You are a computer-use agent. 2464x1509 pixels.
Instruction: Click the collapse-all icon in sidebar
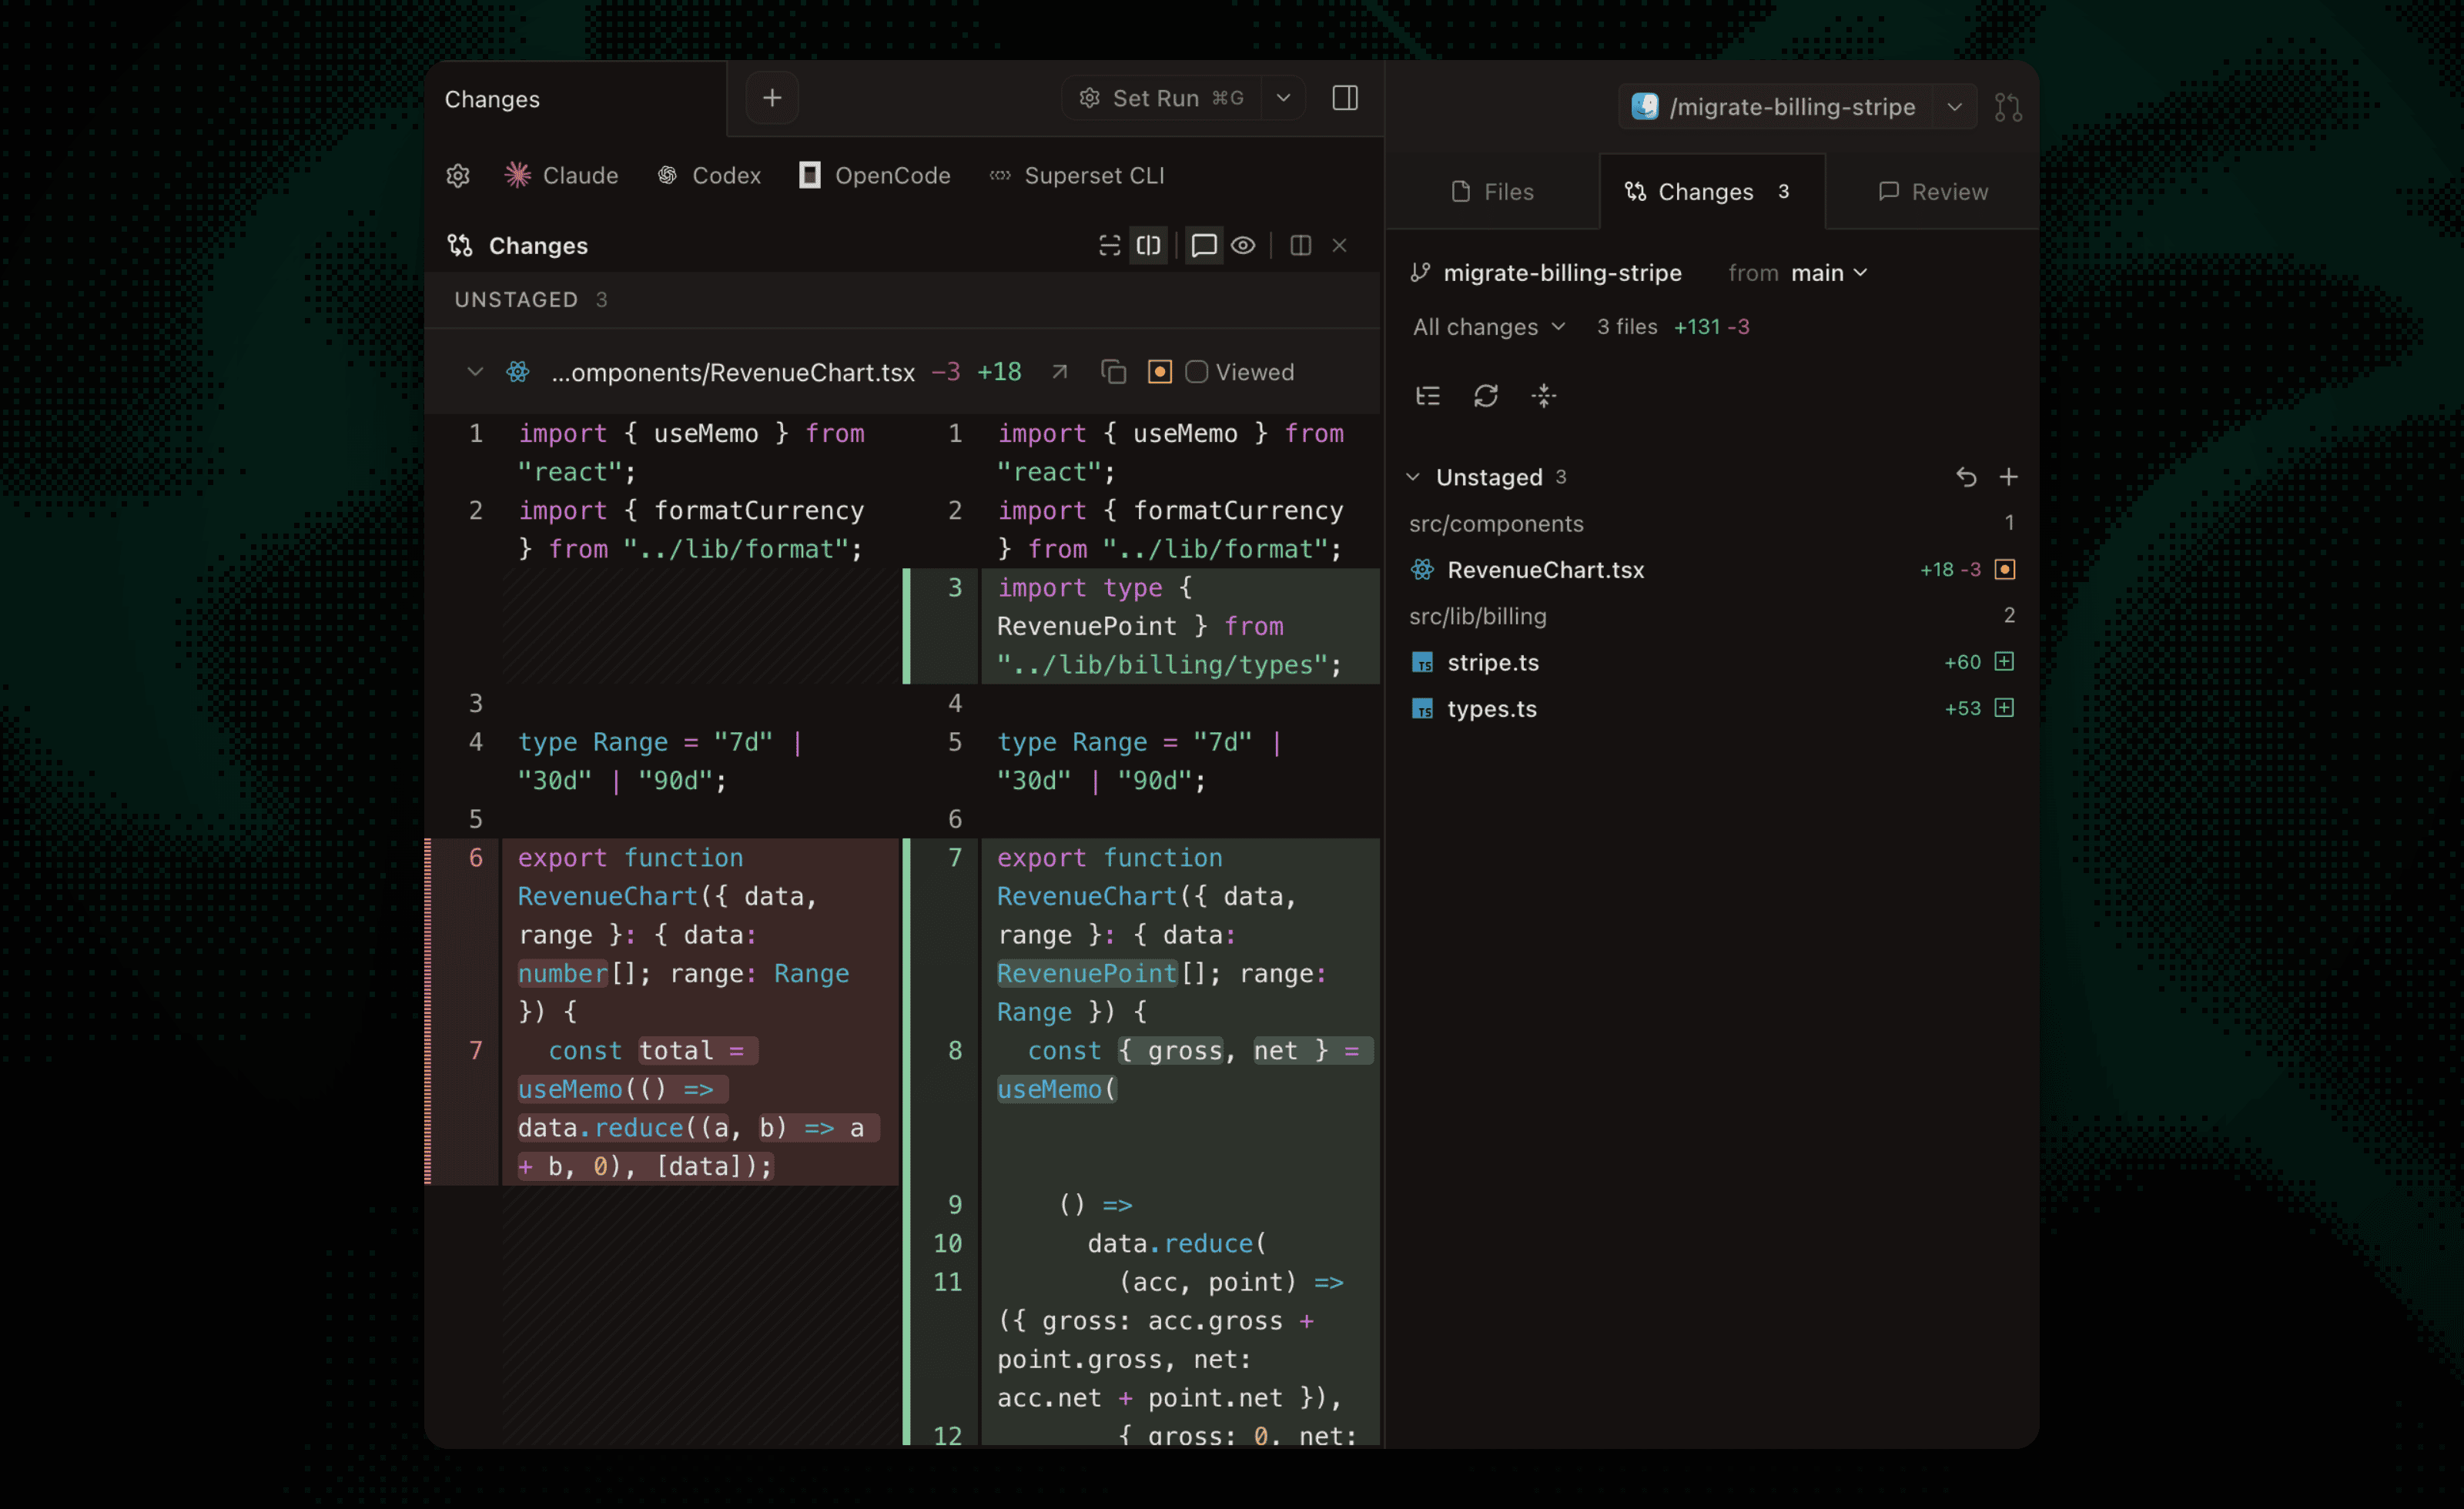[x=1544, y=396]
